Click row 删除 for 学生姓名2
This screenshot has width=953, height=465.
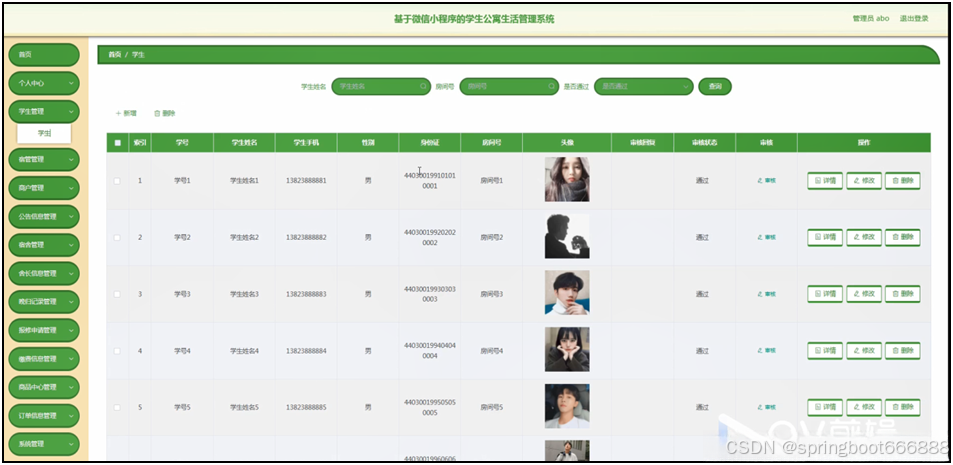click(903, 238)
